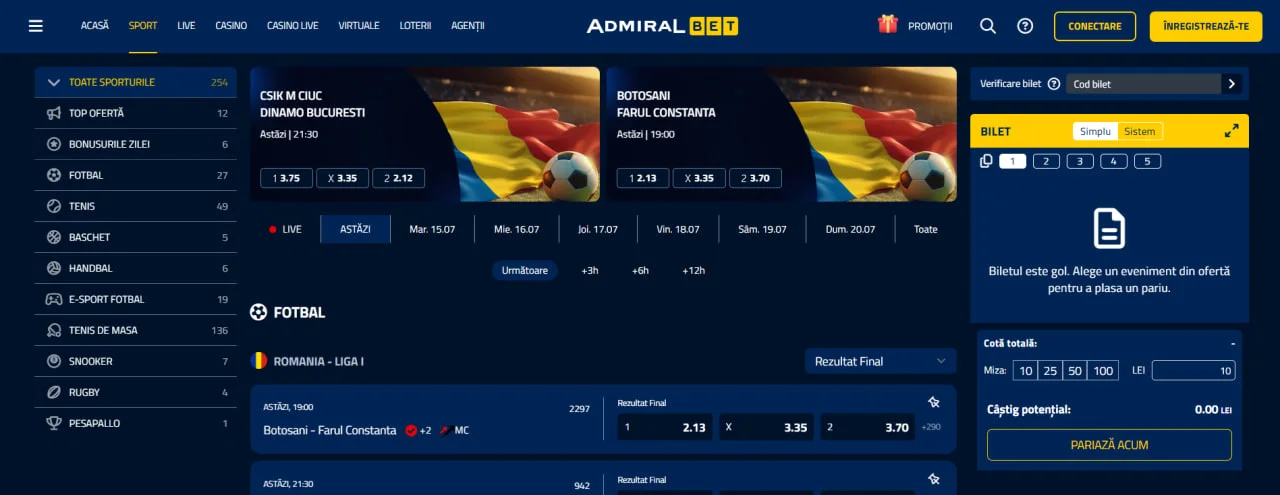The image size is (1280, 495).
Task: Click the Rugby sidebar icon
Action: (54, 392)
